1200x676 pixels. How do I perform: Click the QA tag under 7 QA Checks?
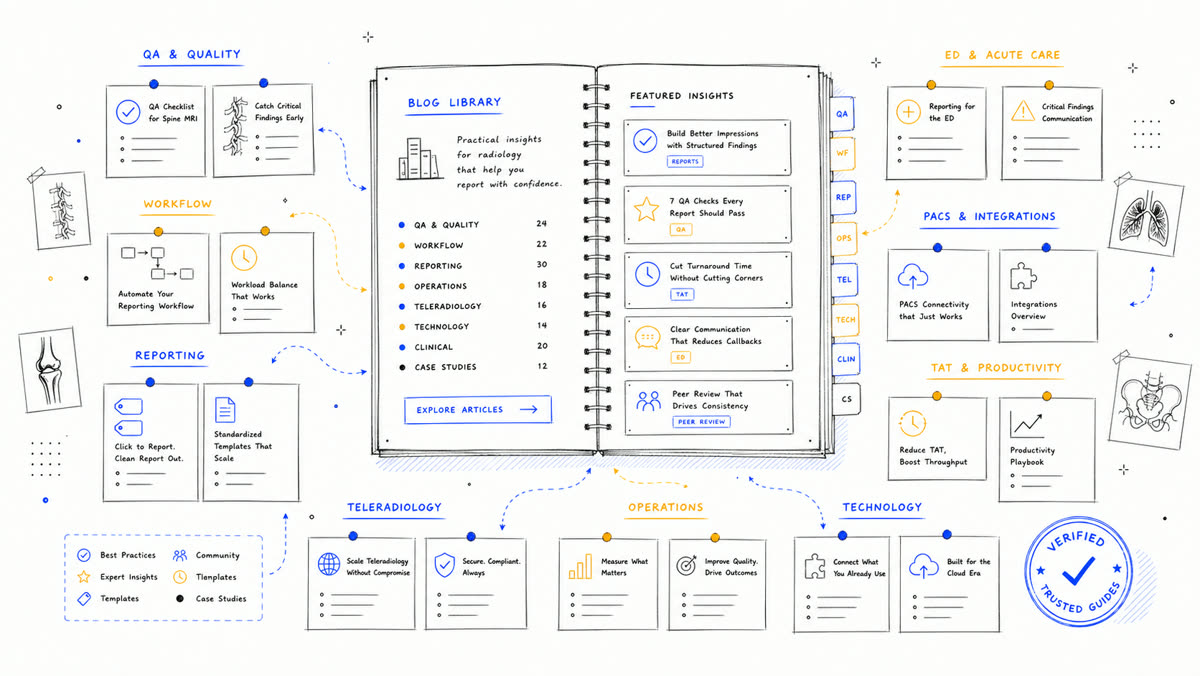tap(681, 229)
